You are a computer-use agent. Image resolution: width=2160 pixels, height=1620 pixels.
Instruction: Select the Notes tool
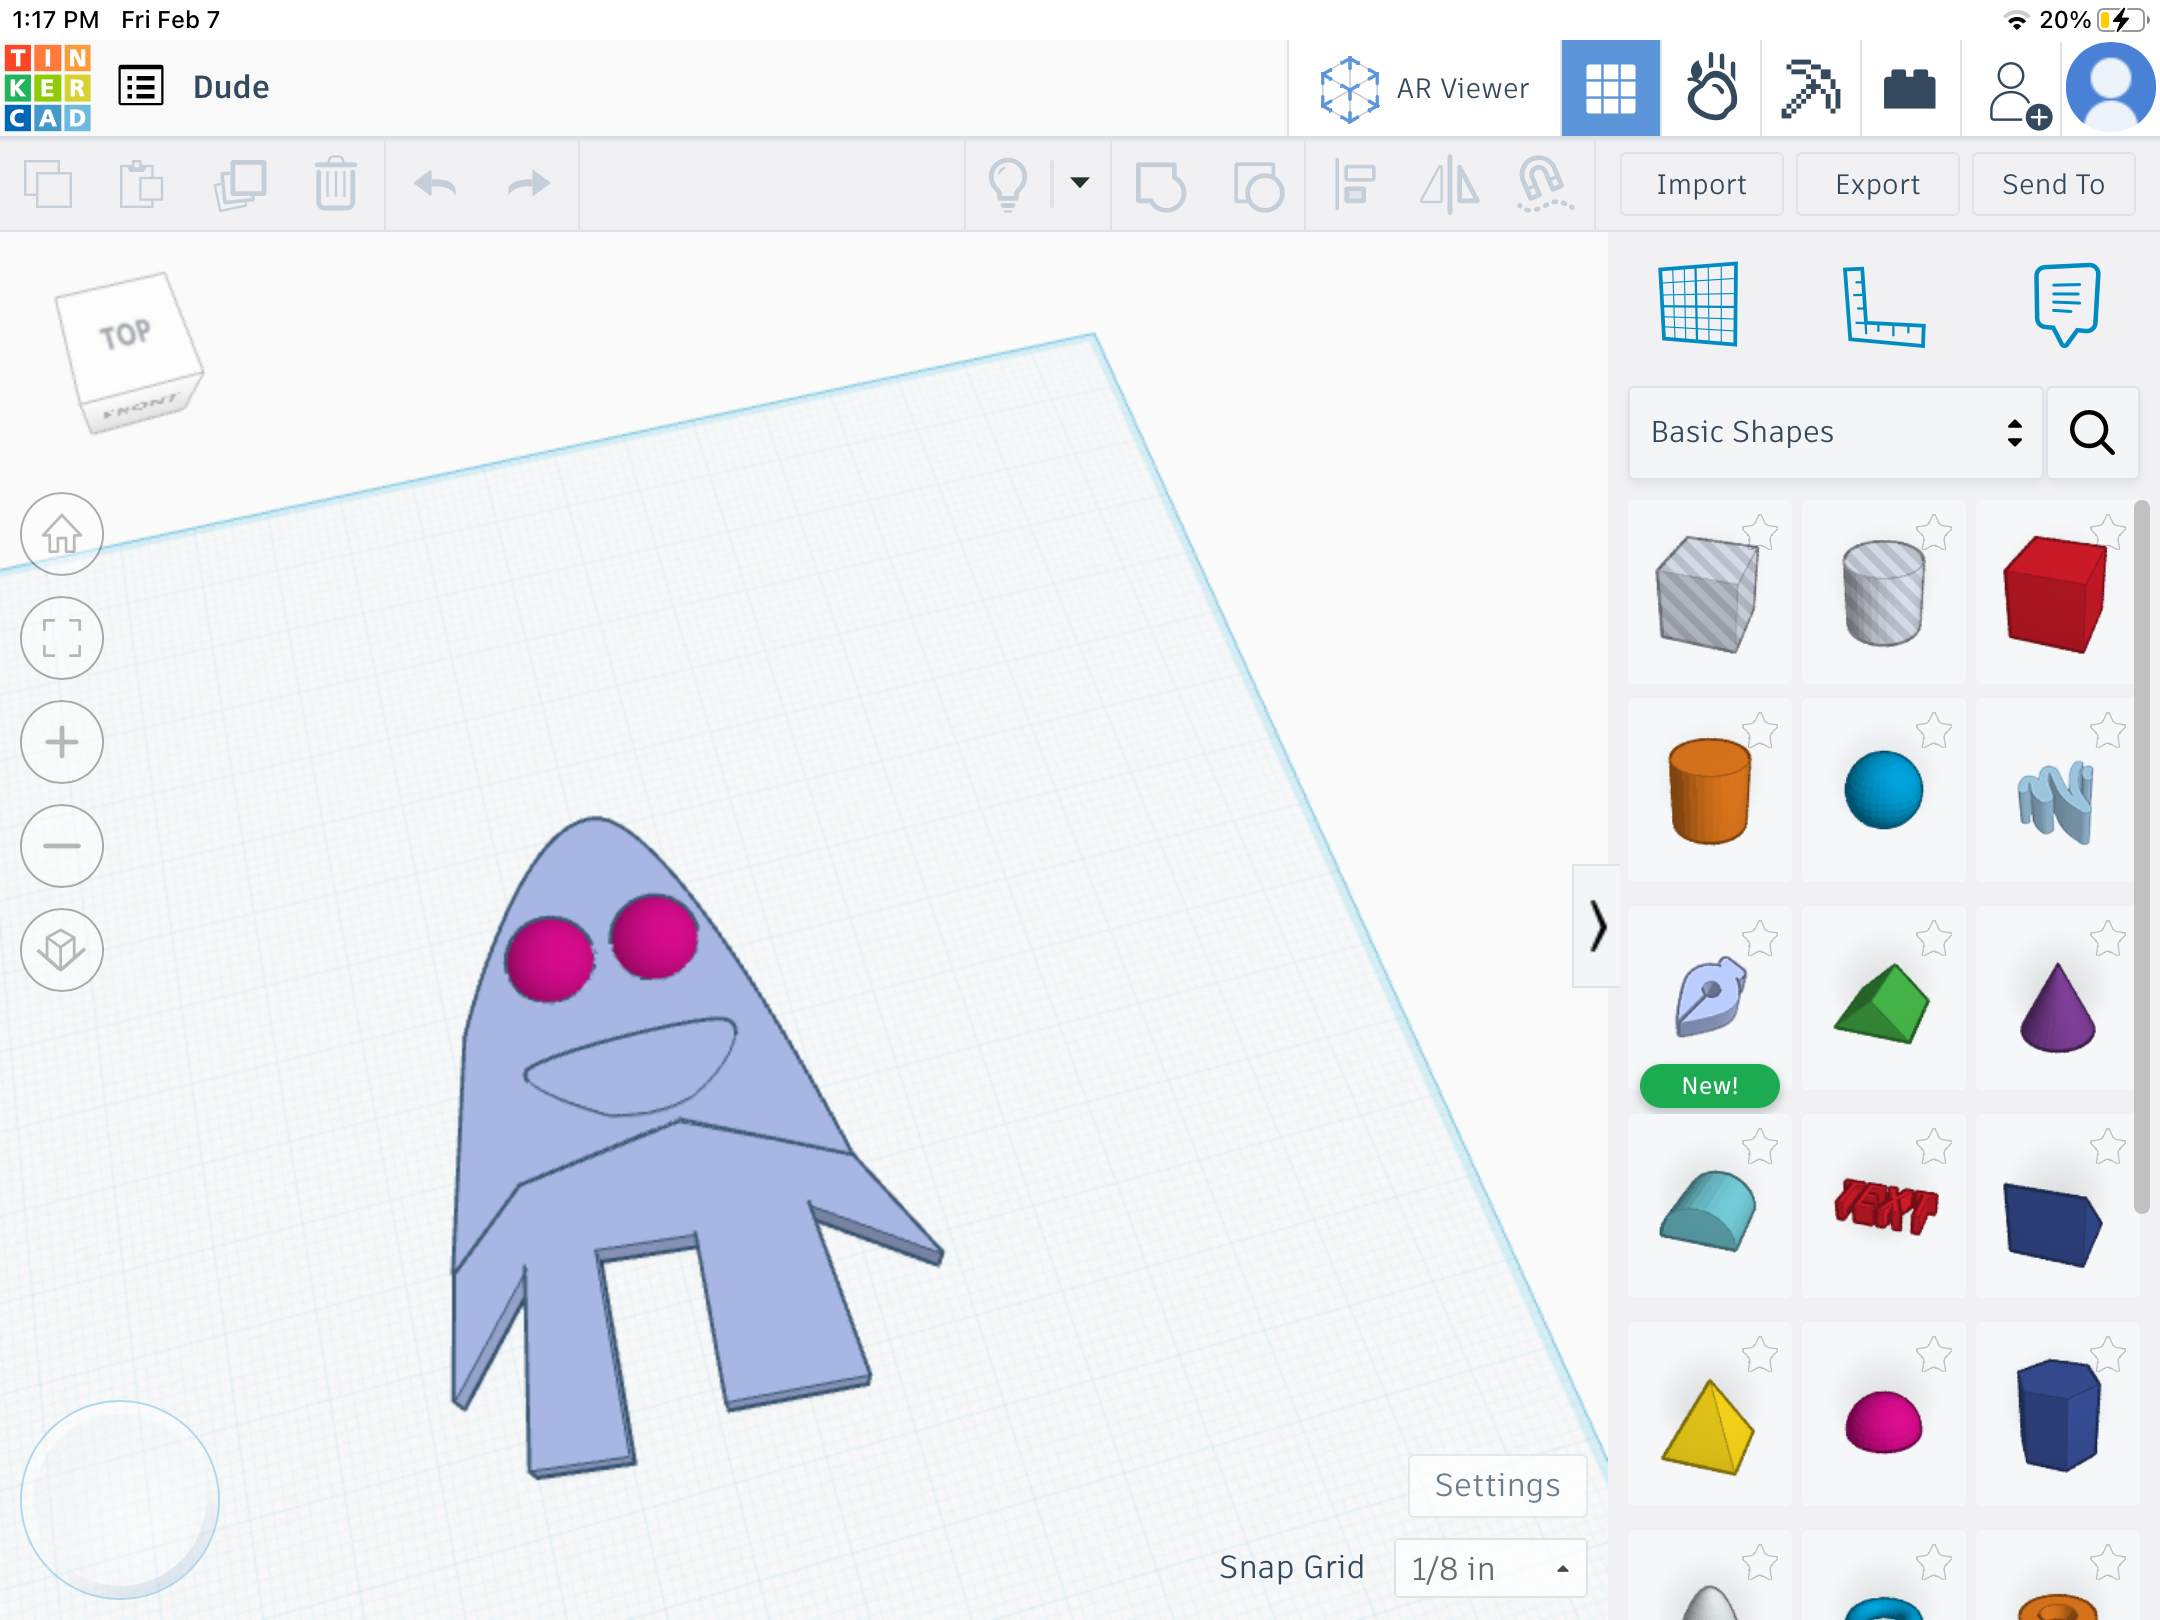click(x=2066, y=305)
